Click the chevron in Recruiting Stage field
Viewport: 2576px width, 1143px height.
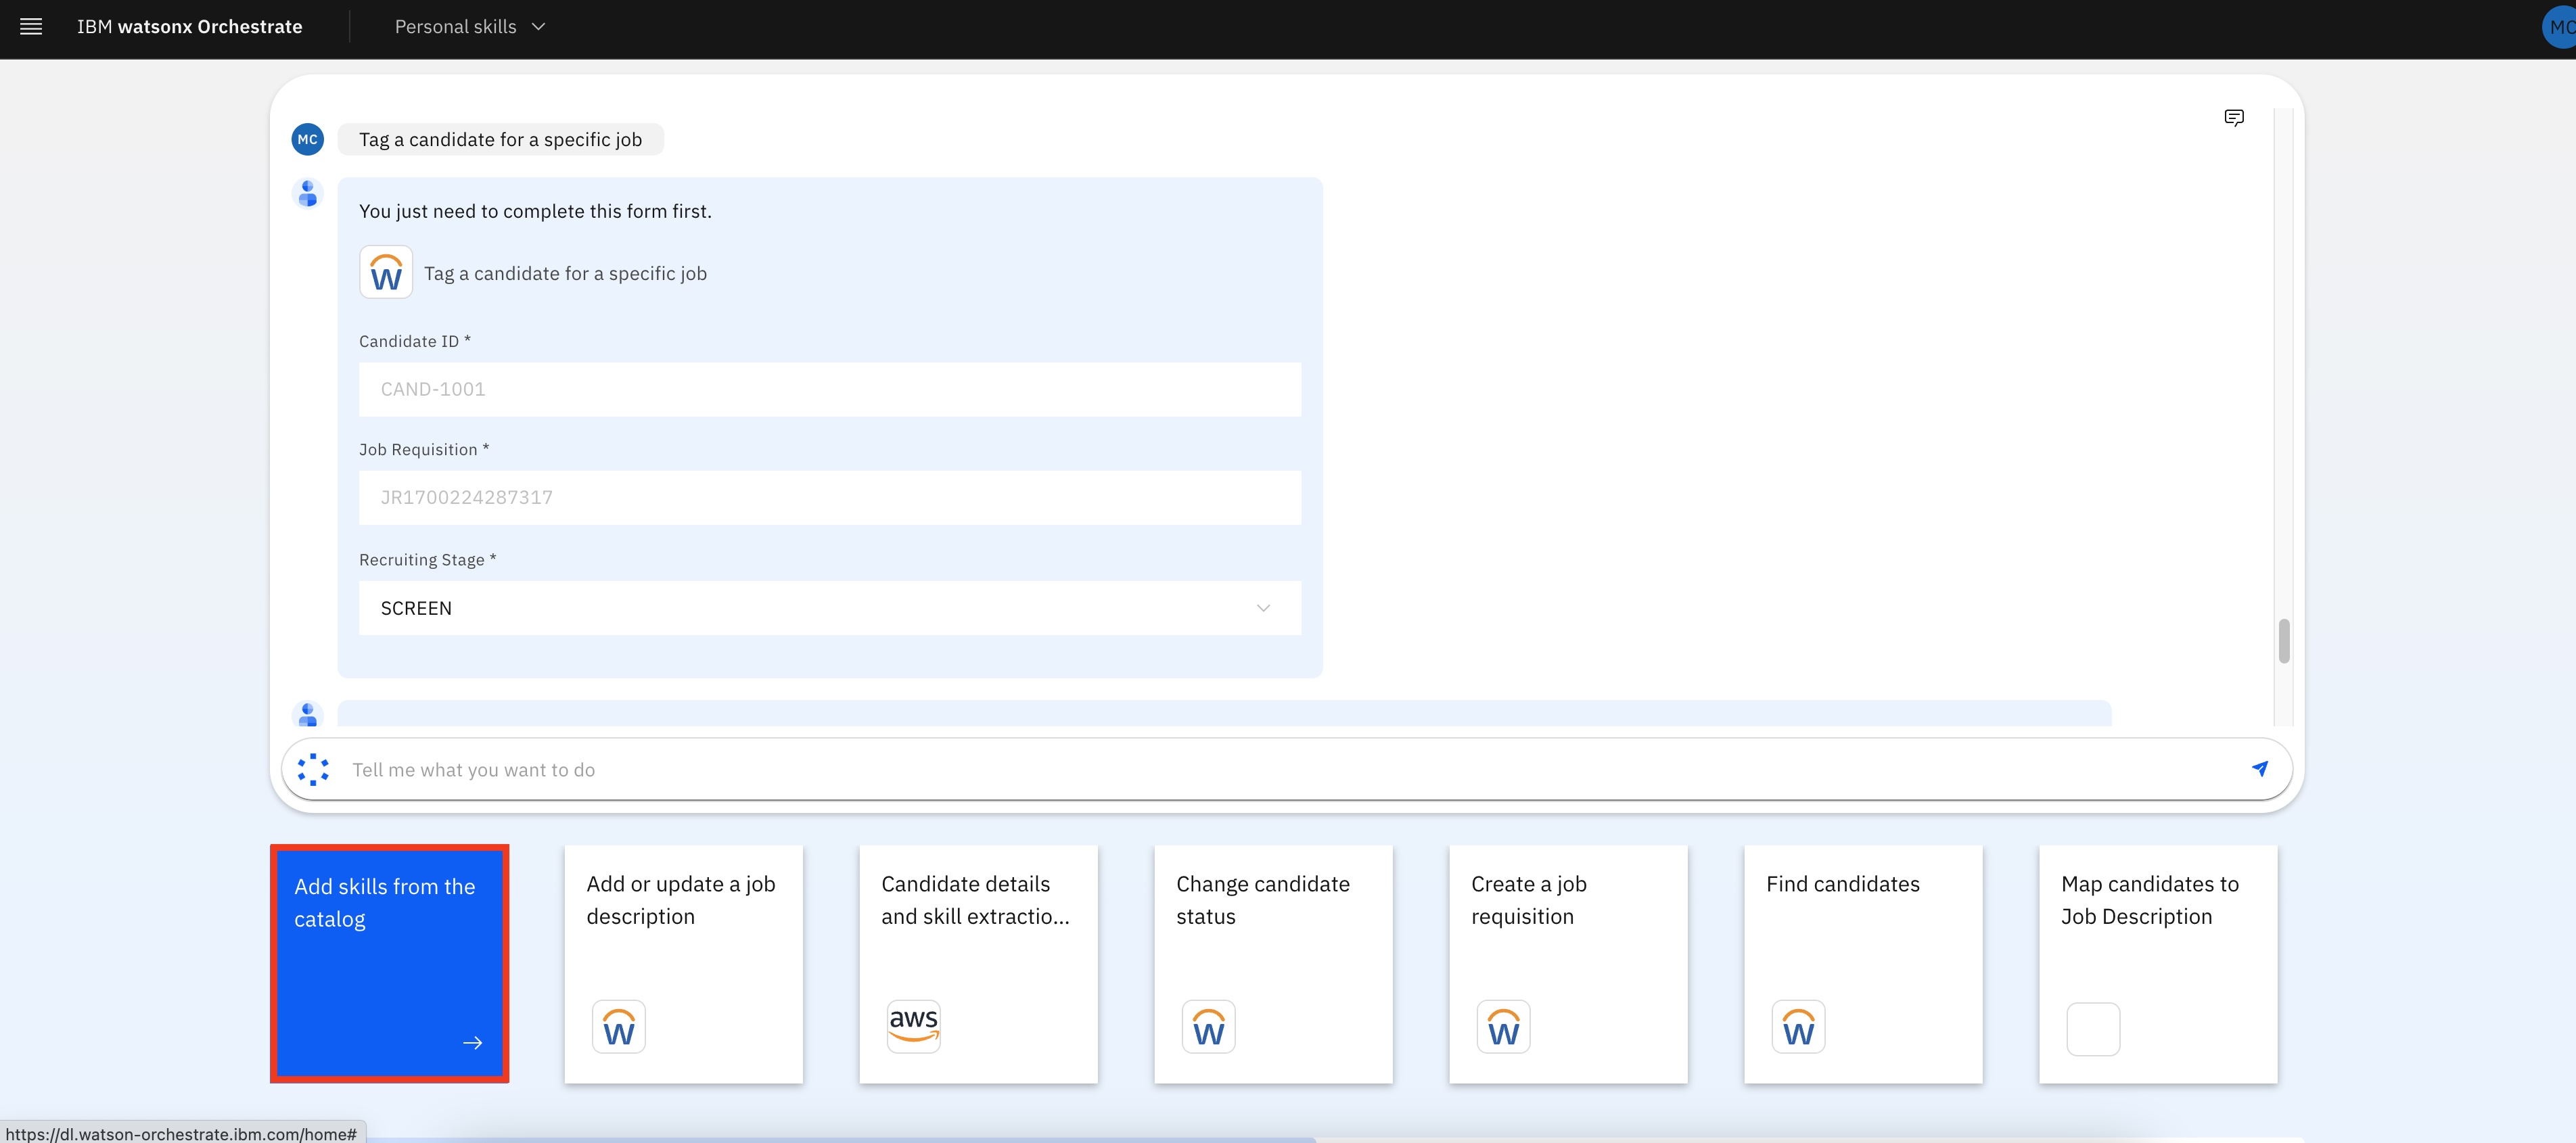coord(1263,608)
